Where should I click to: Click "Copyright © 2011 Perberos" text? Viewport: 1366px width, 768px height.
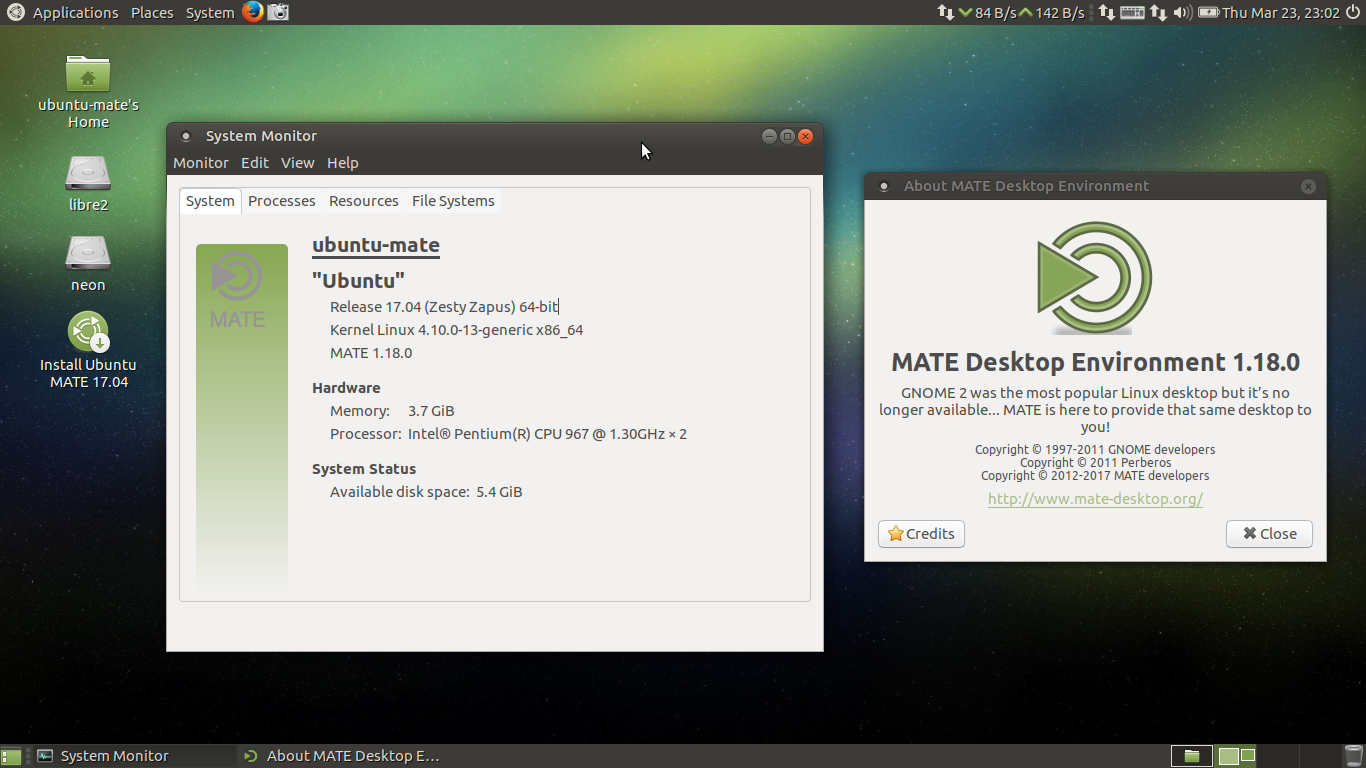(x=1095, y=463)
